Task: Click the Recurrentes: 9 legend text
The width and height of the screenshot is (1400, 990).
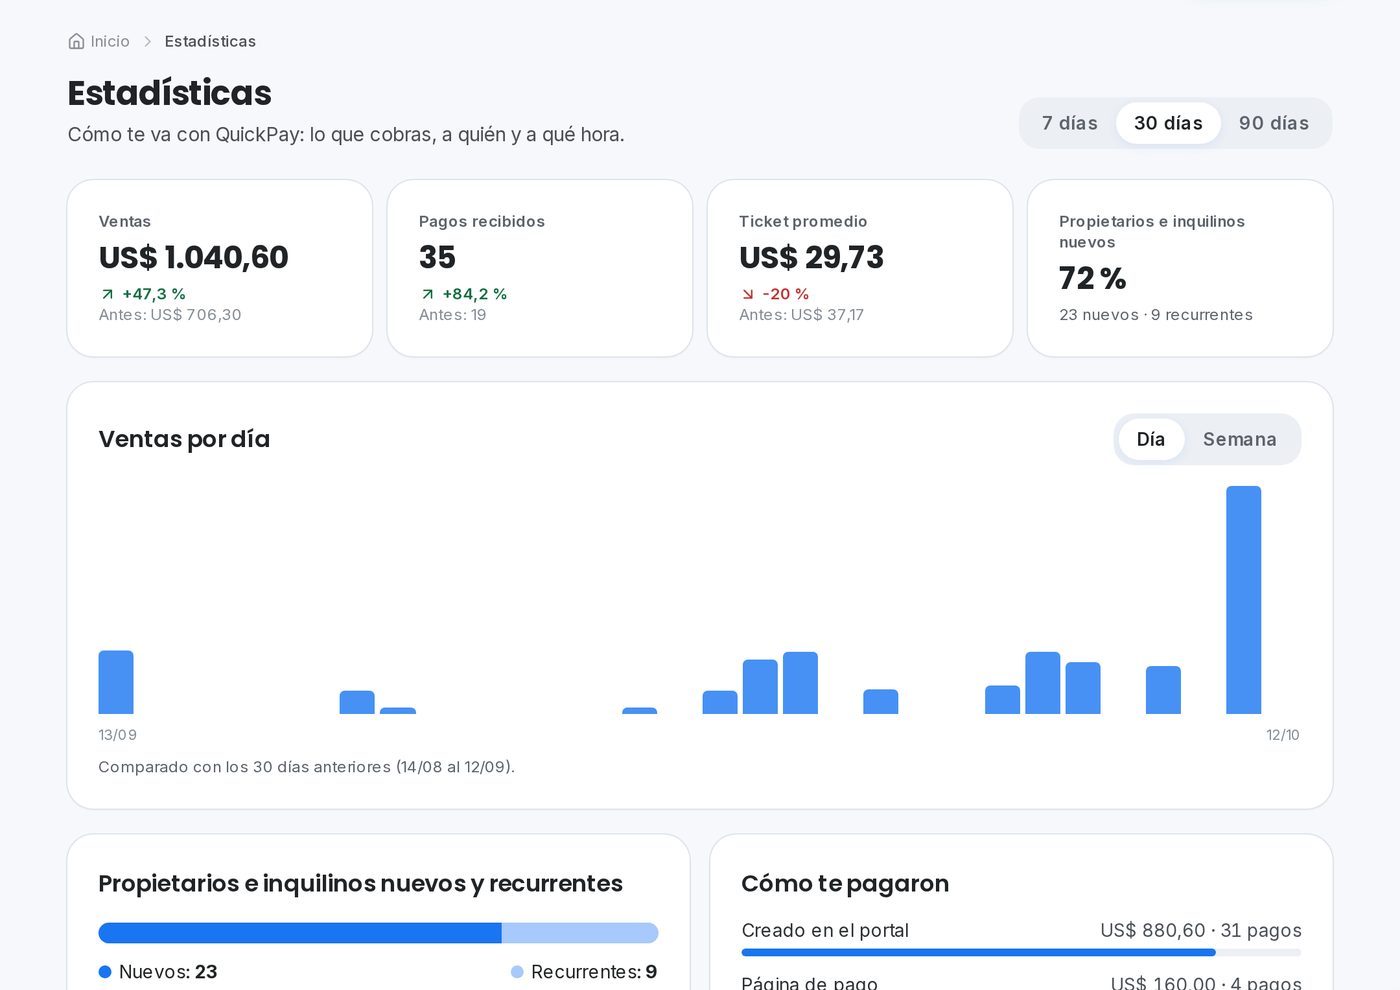Action: [x=594, y=972]
